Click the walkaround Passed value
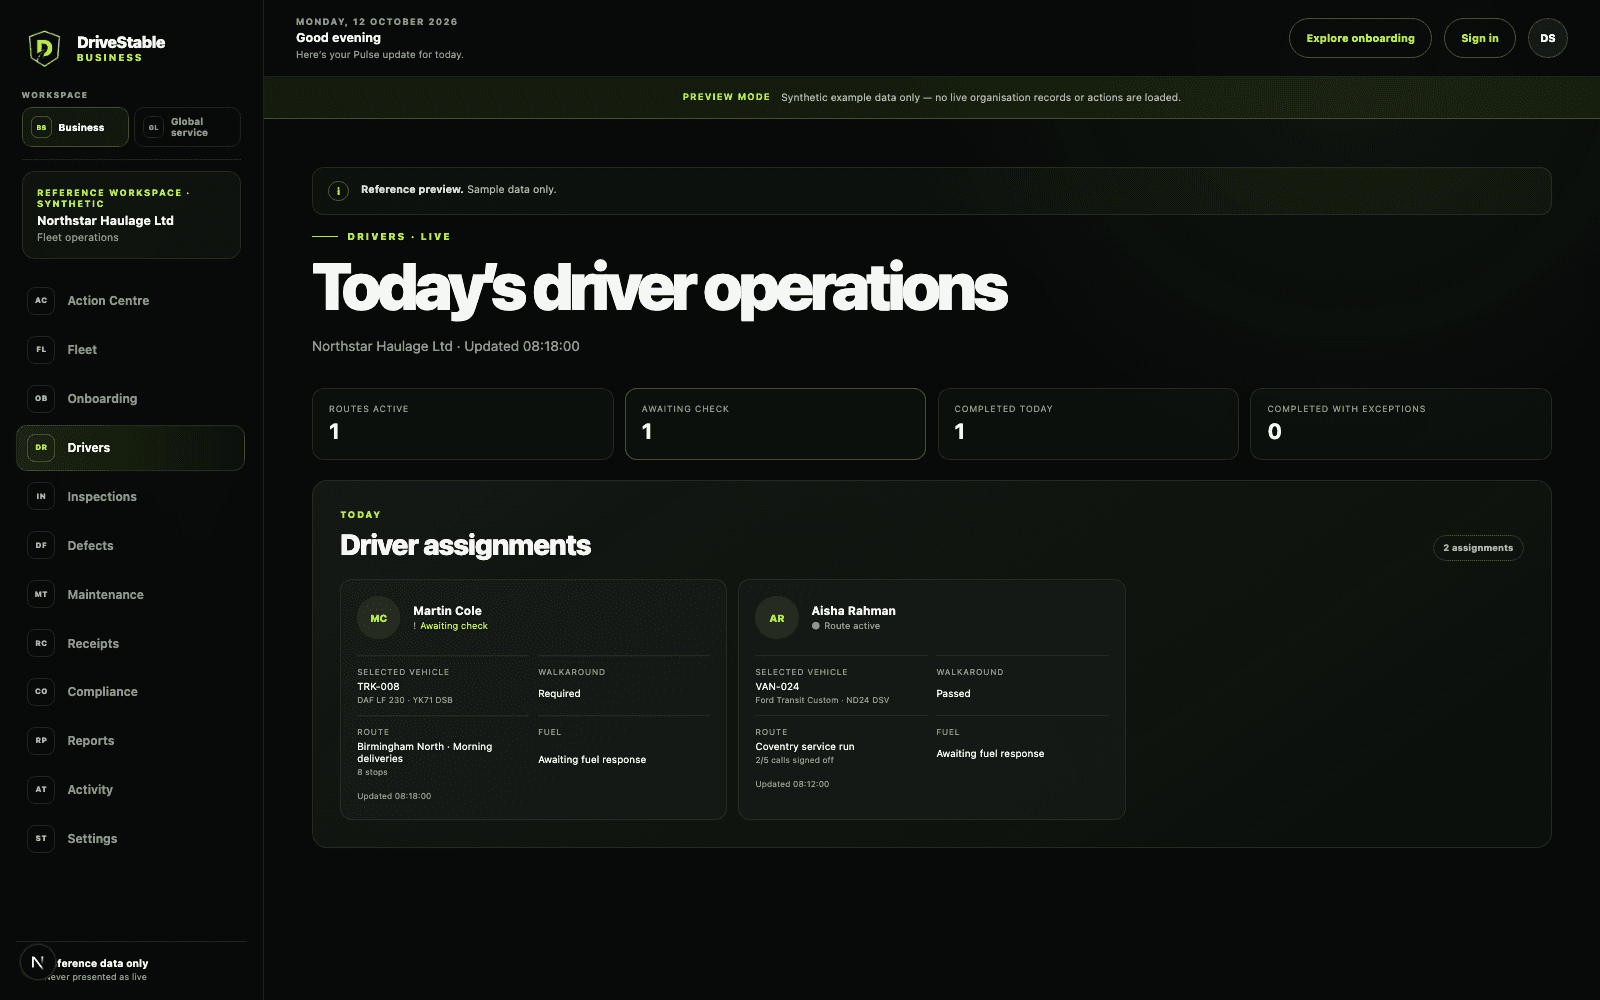This screenshot has width=1600, height=1000. [953, 694]
